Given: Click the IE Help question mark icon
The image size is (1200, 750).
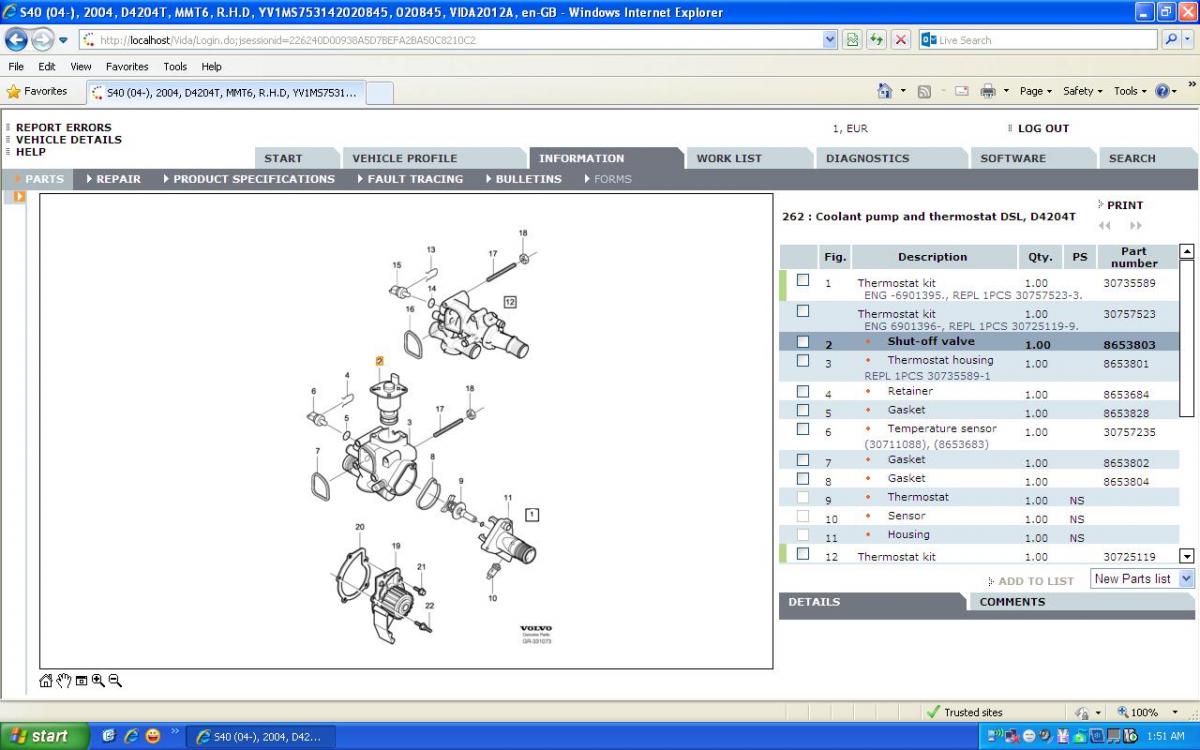Looking at the screenshot, I should 1161,91.
